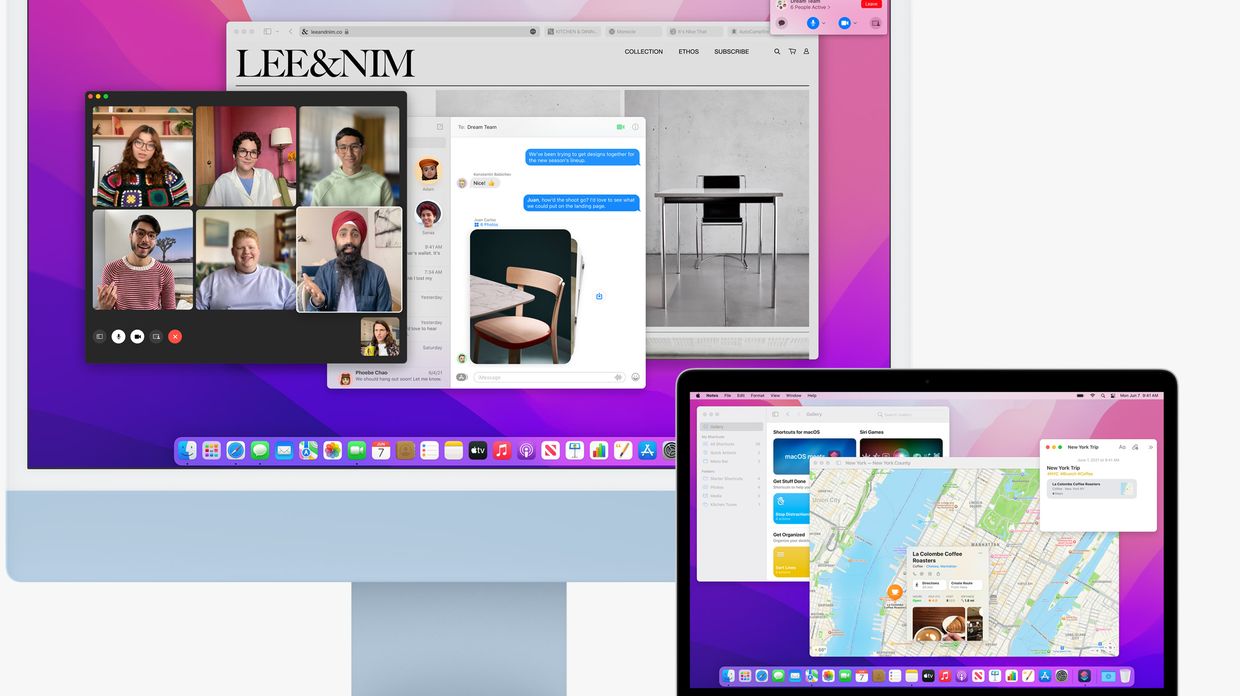Open FaceTime from the iMac dock
The height and width of the screenshot is (696, 1240).
pyautogui.click(x=357, y=451)
